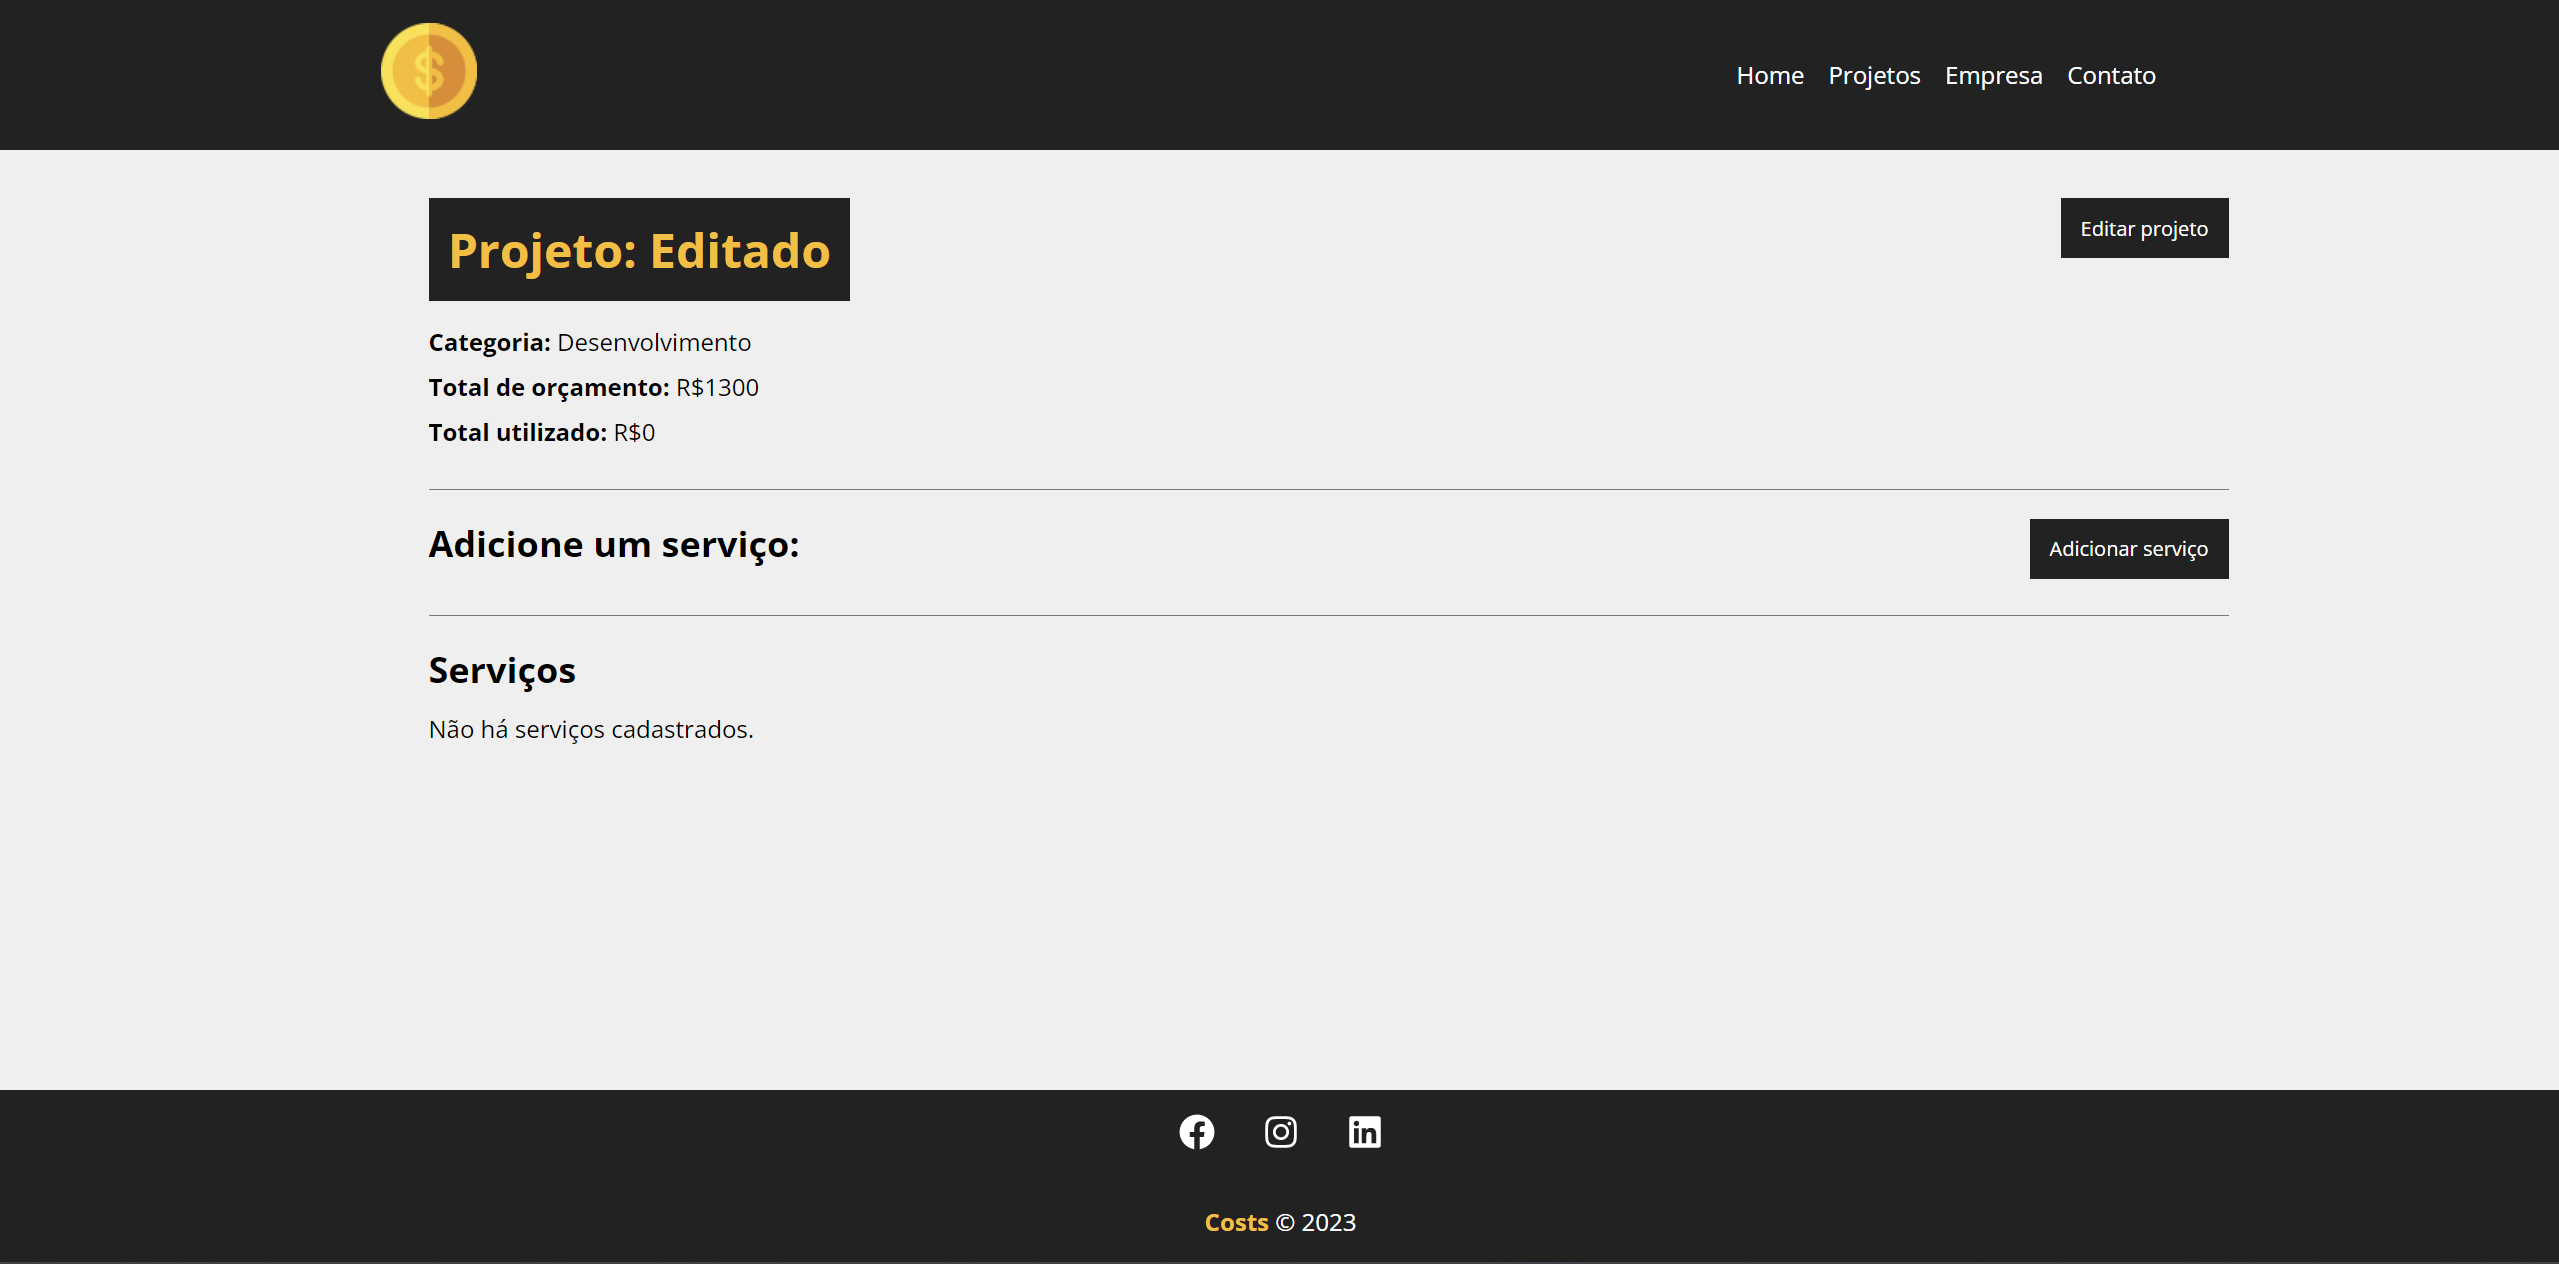
Task: Click the Costs link in the footer
Action: [1236, 1221]
